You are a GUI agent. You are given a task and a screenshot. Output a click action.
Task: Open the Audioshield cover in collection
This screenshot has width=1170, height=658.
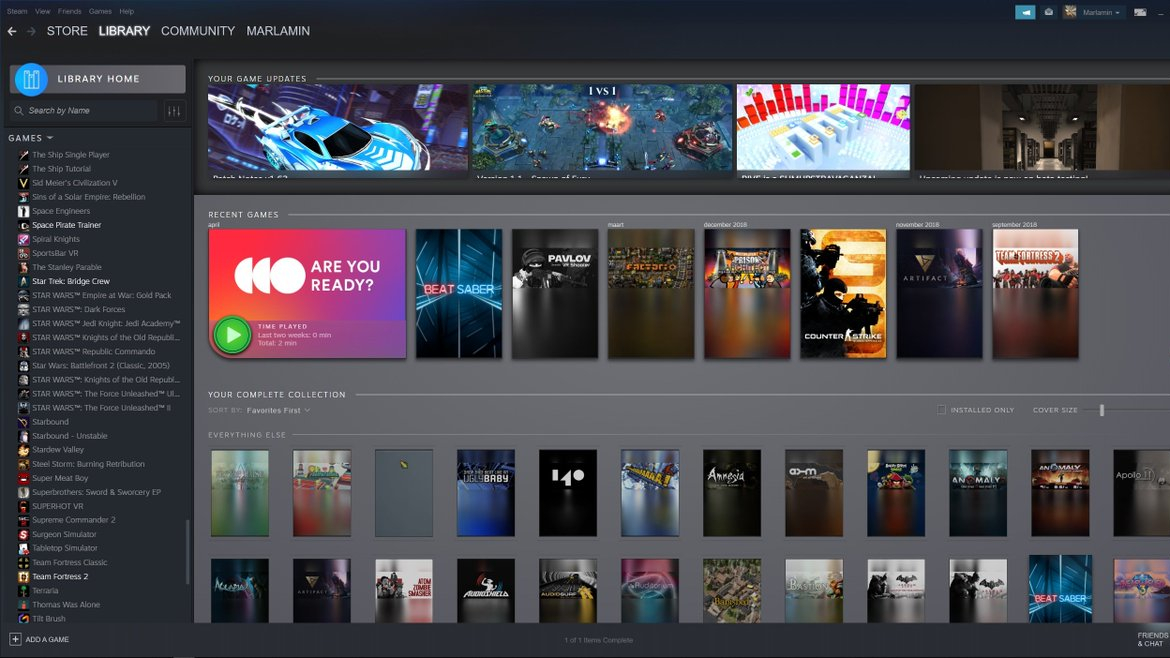click(486, 591)
